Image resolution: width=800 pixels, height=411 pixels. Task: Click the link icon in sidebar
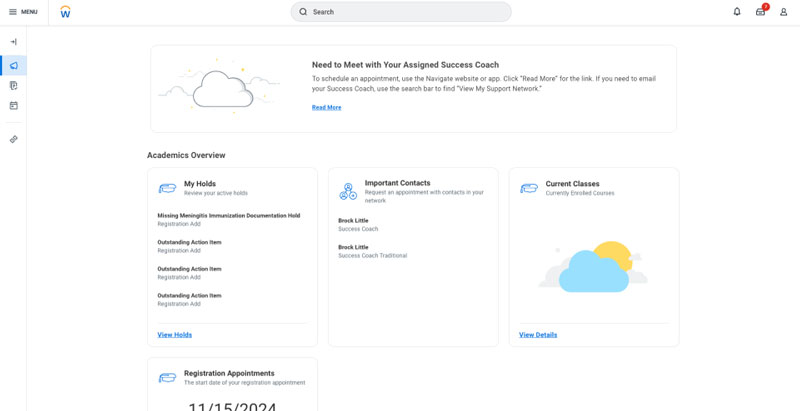click(x=13, y=139)
